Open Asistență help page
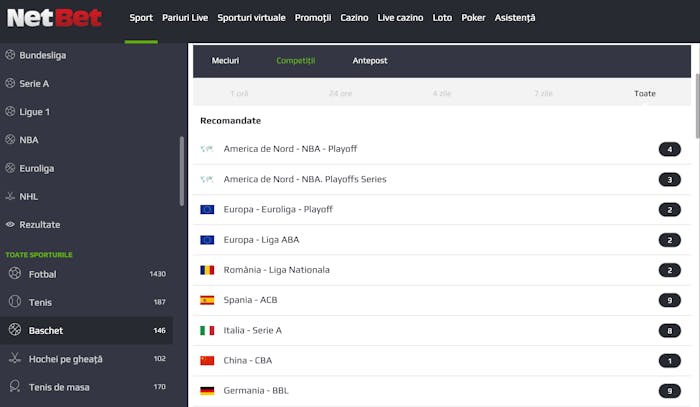700x407 pixels. [515, 18]
